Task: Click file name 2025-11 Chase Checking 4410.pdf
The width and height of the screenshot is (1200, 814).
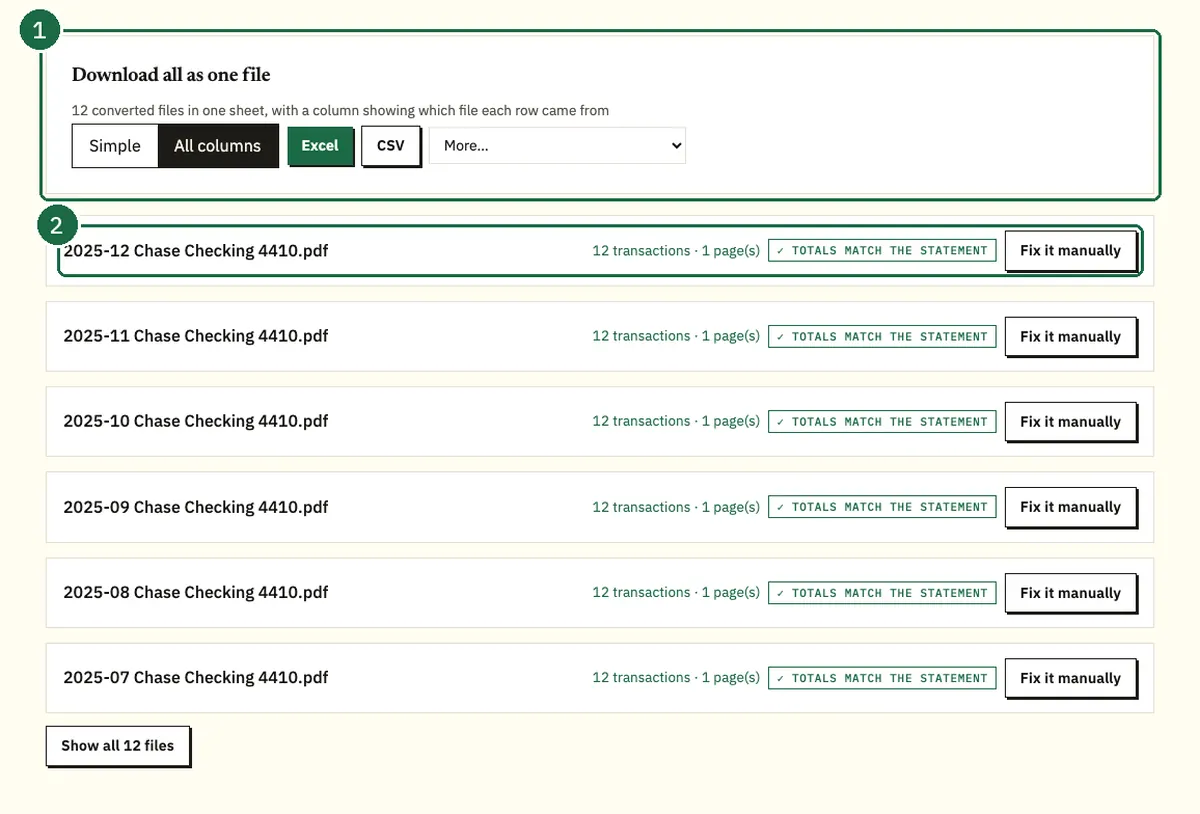Action: coord(196,336)
